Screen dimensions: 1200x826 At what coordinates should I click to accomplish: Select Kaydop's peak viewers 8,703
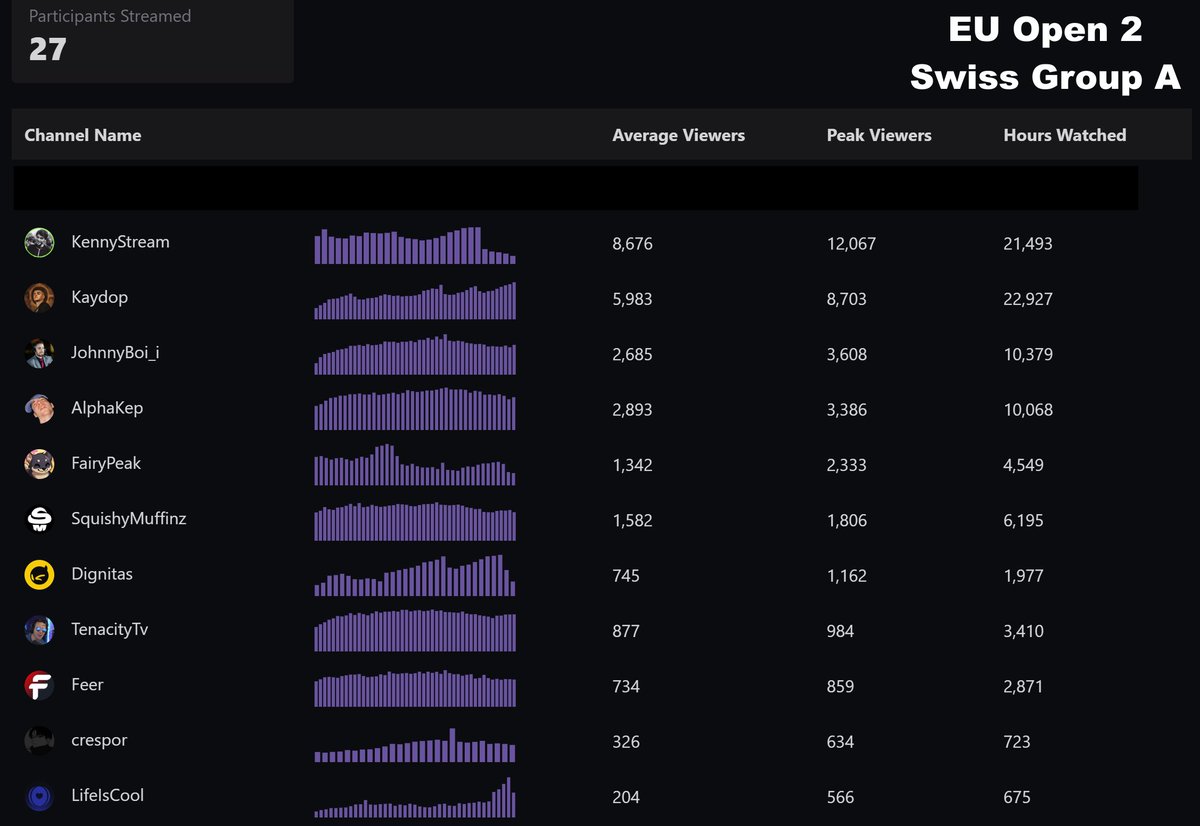click(x=847, y=299)
